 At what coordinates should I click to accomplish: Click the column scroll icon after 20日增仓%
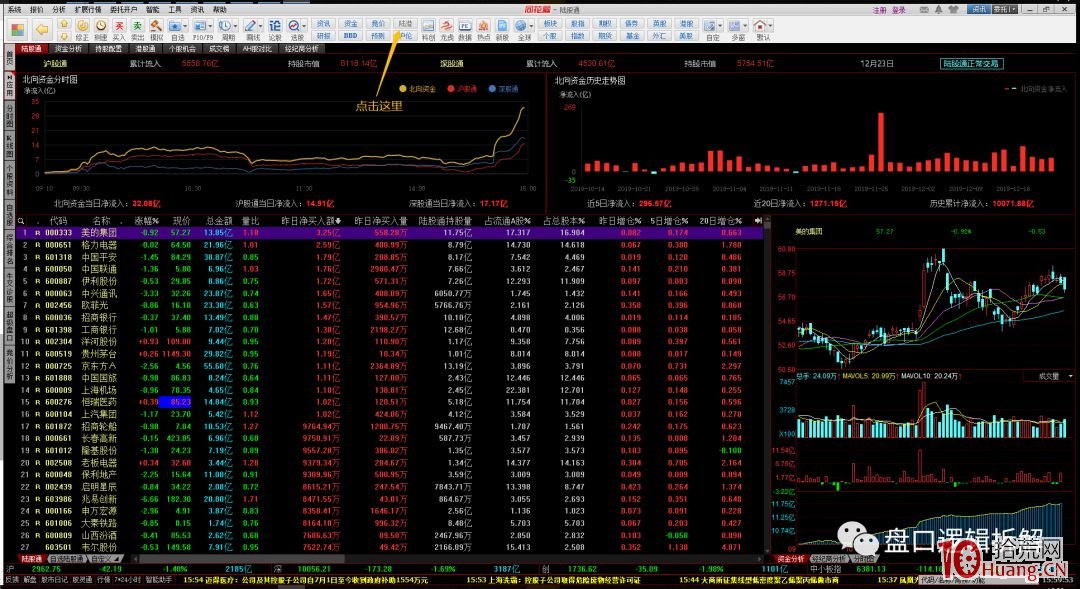758,221
